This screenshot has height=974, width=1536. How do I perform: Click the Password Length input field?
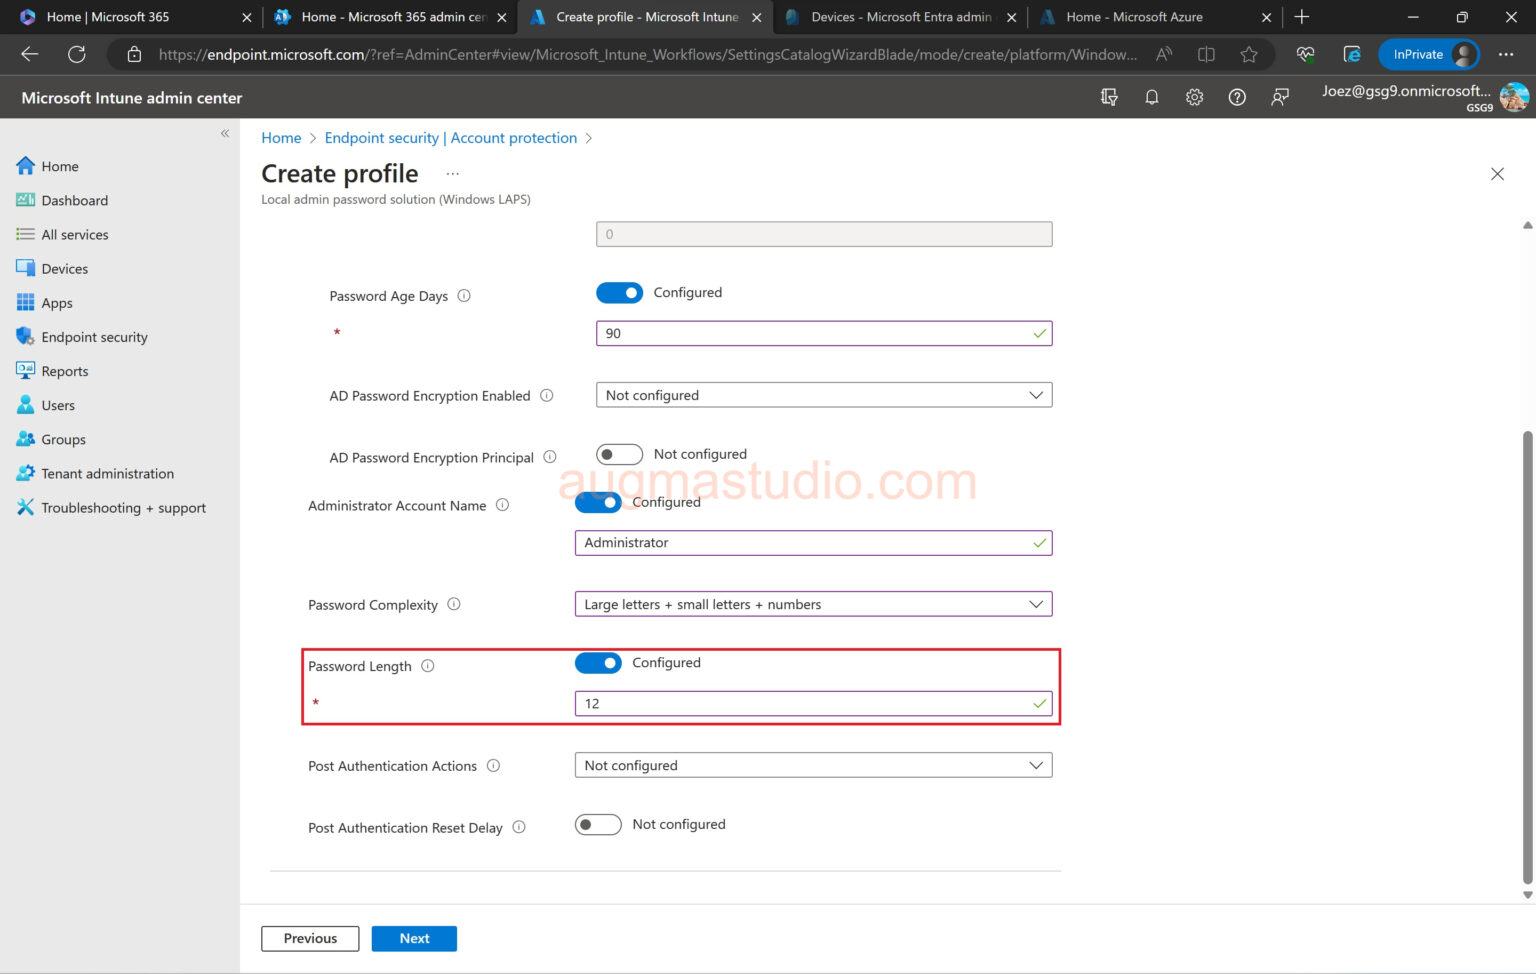coord(813,703)
